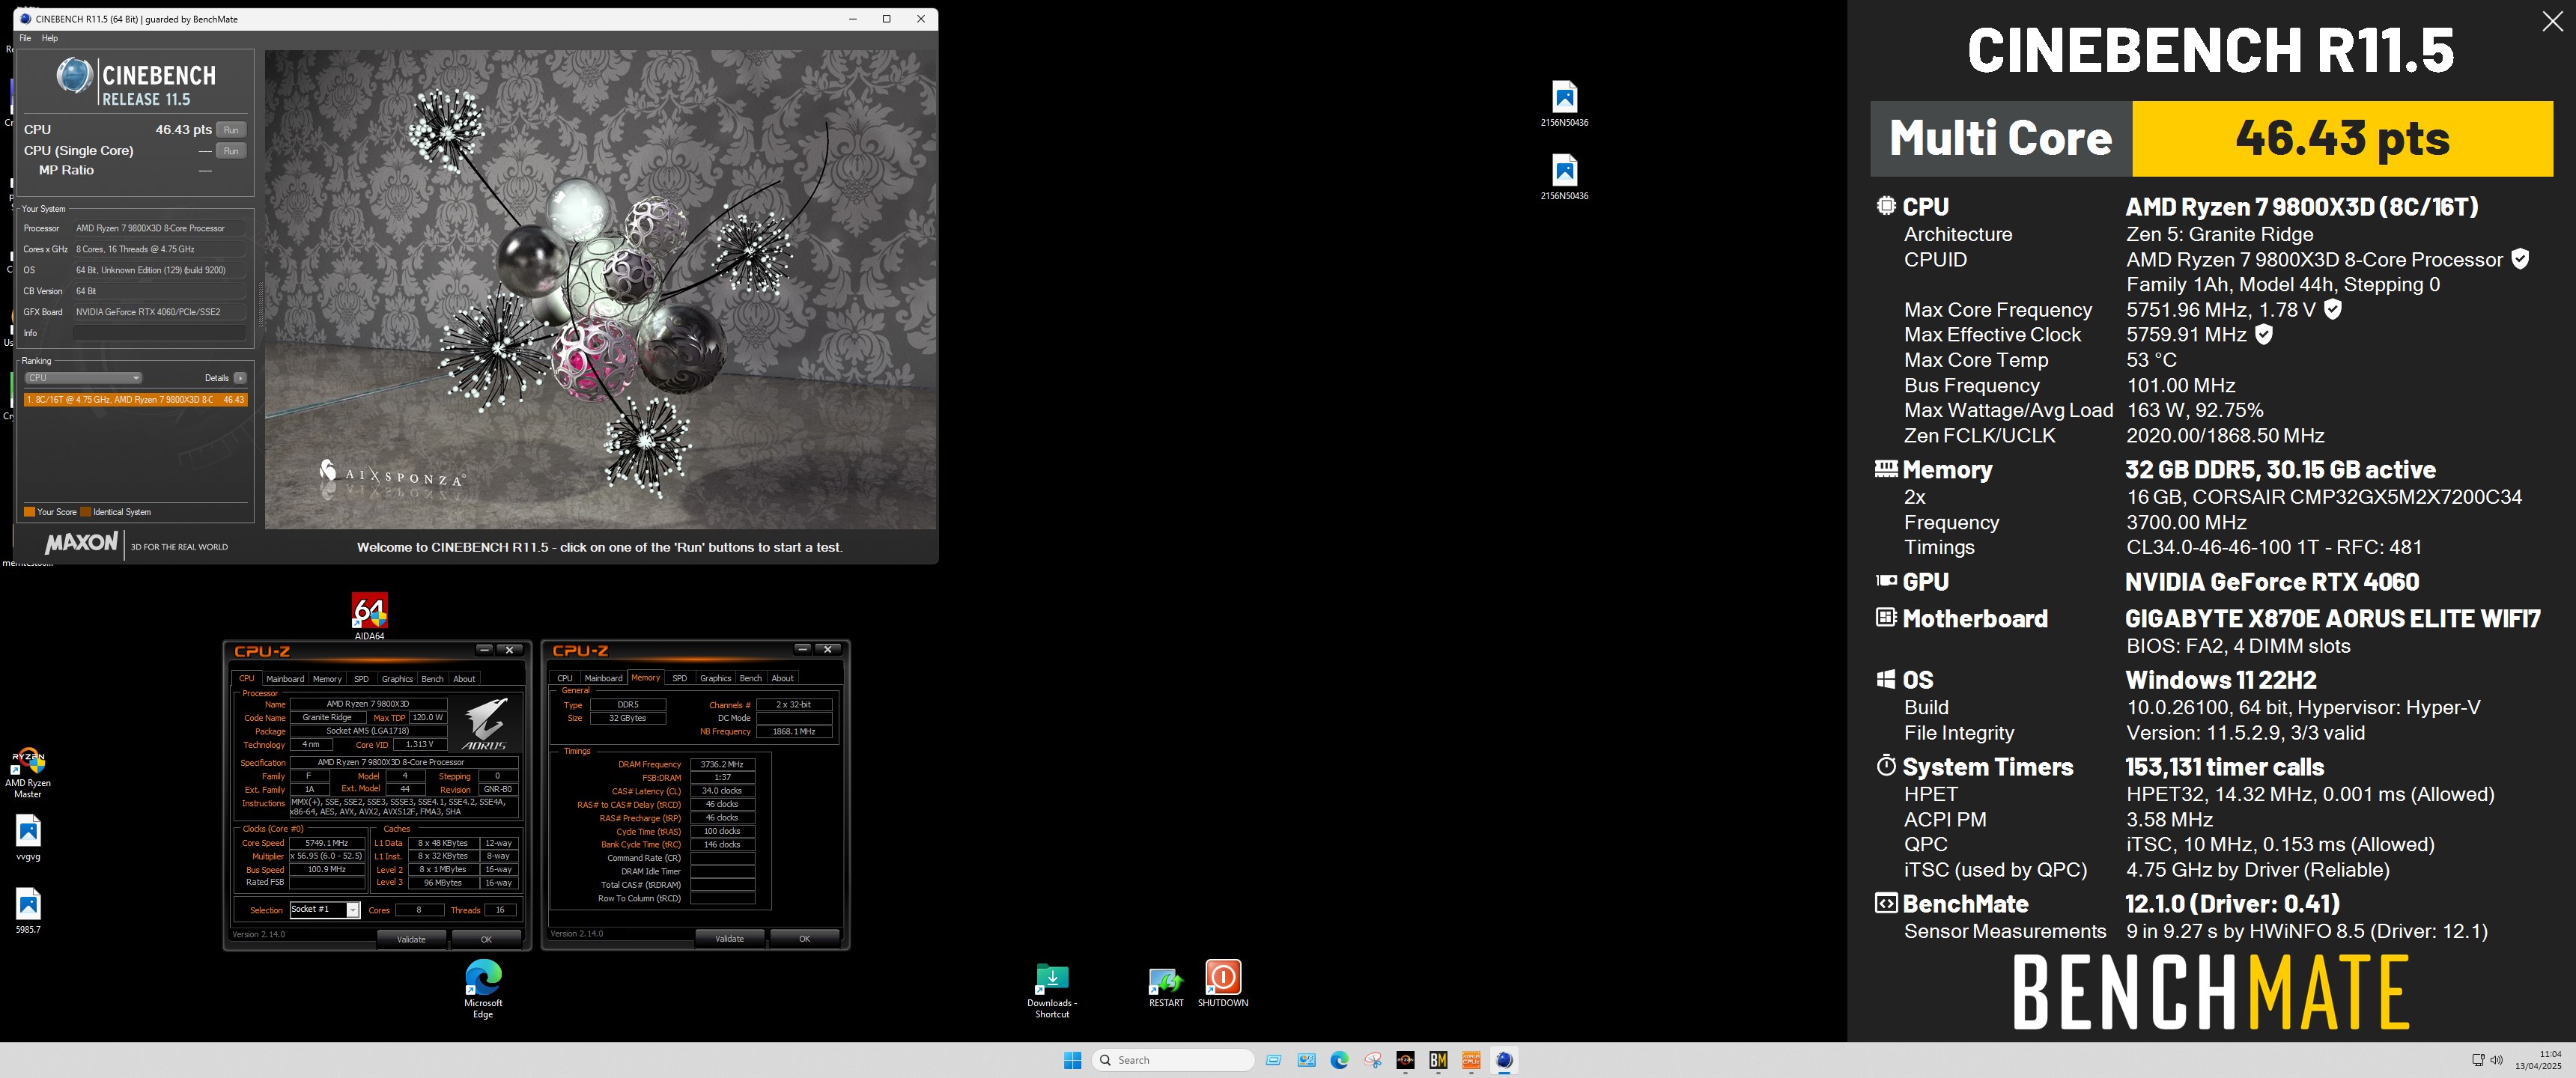Select the 5985.7 desktop file icon
The image size is (2576, 1078).
[x=28, y=911]
